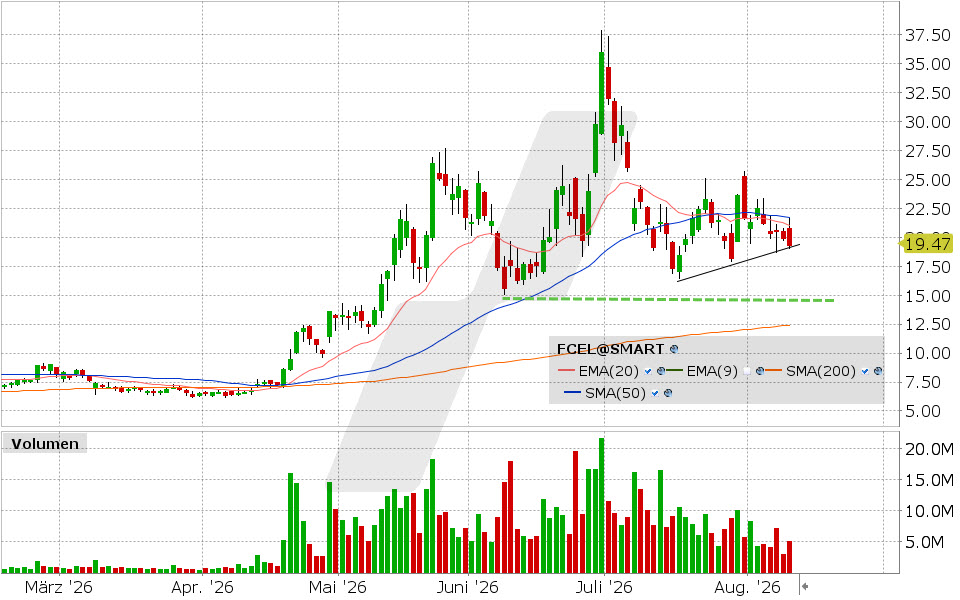Open settings icon next to FCEL@SMART

[x=674, y=349]
